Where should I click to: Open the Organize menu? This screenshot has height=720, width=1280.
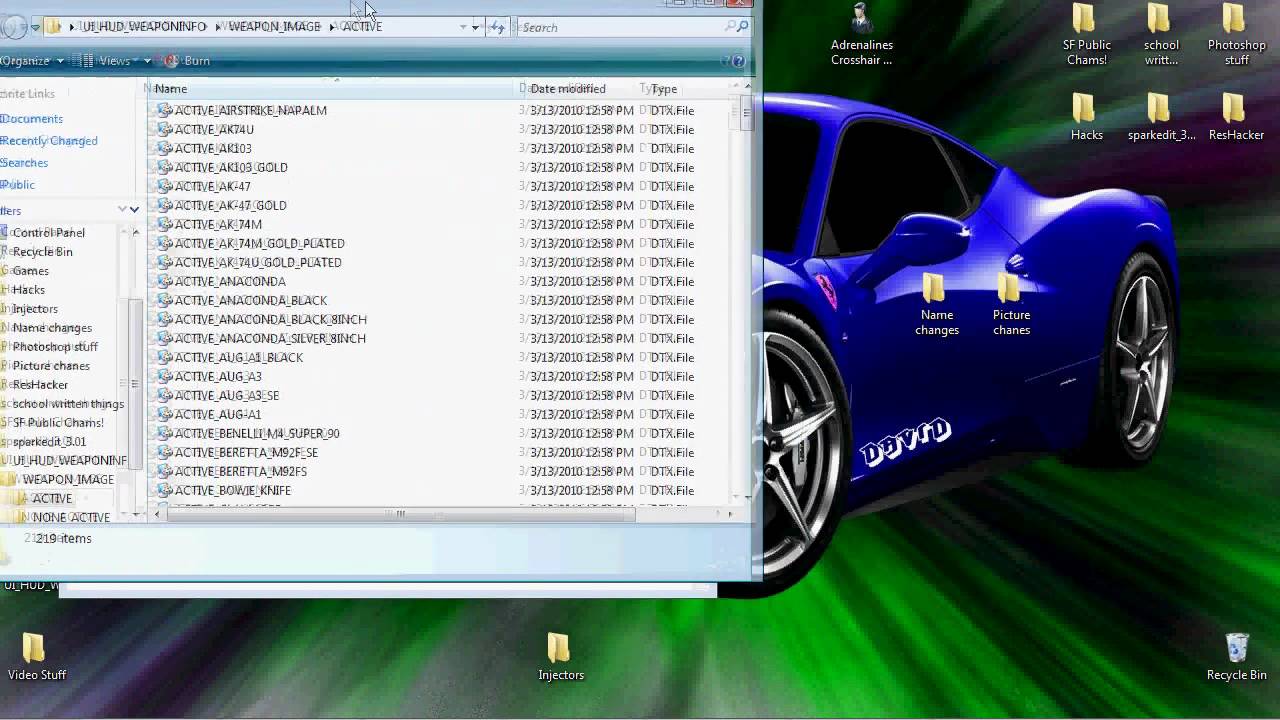point(30,61)
